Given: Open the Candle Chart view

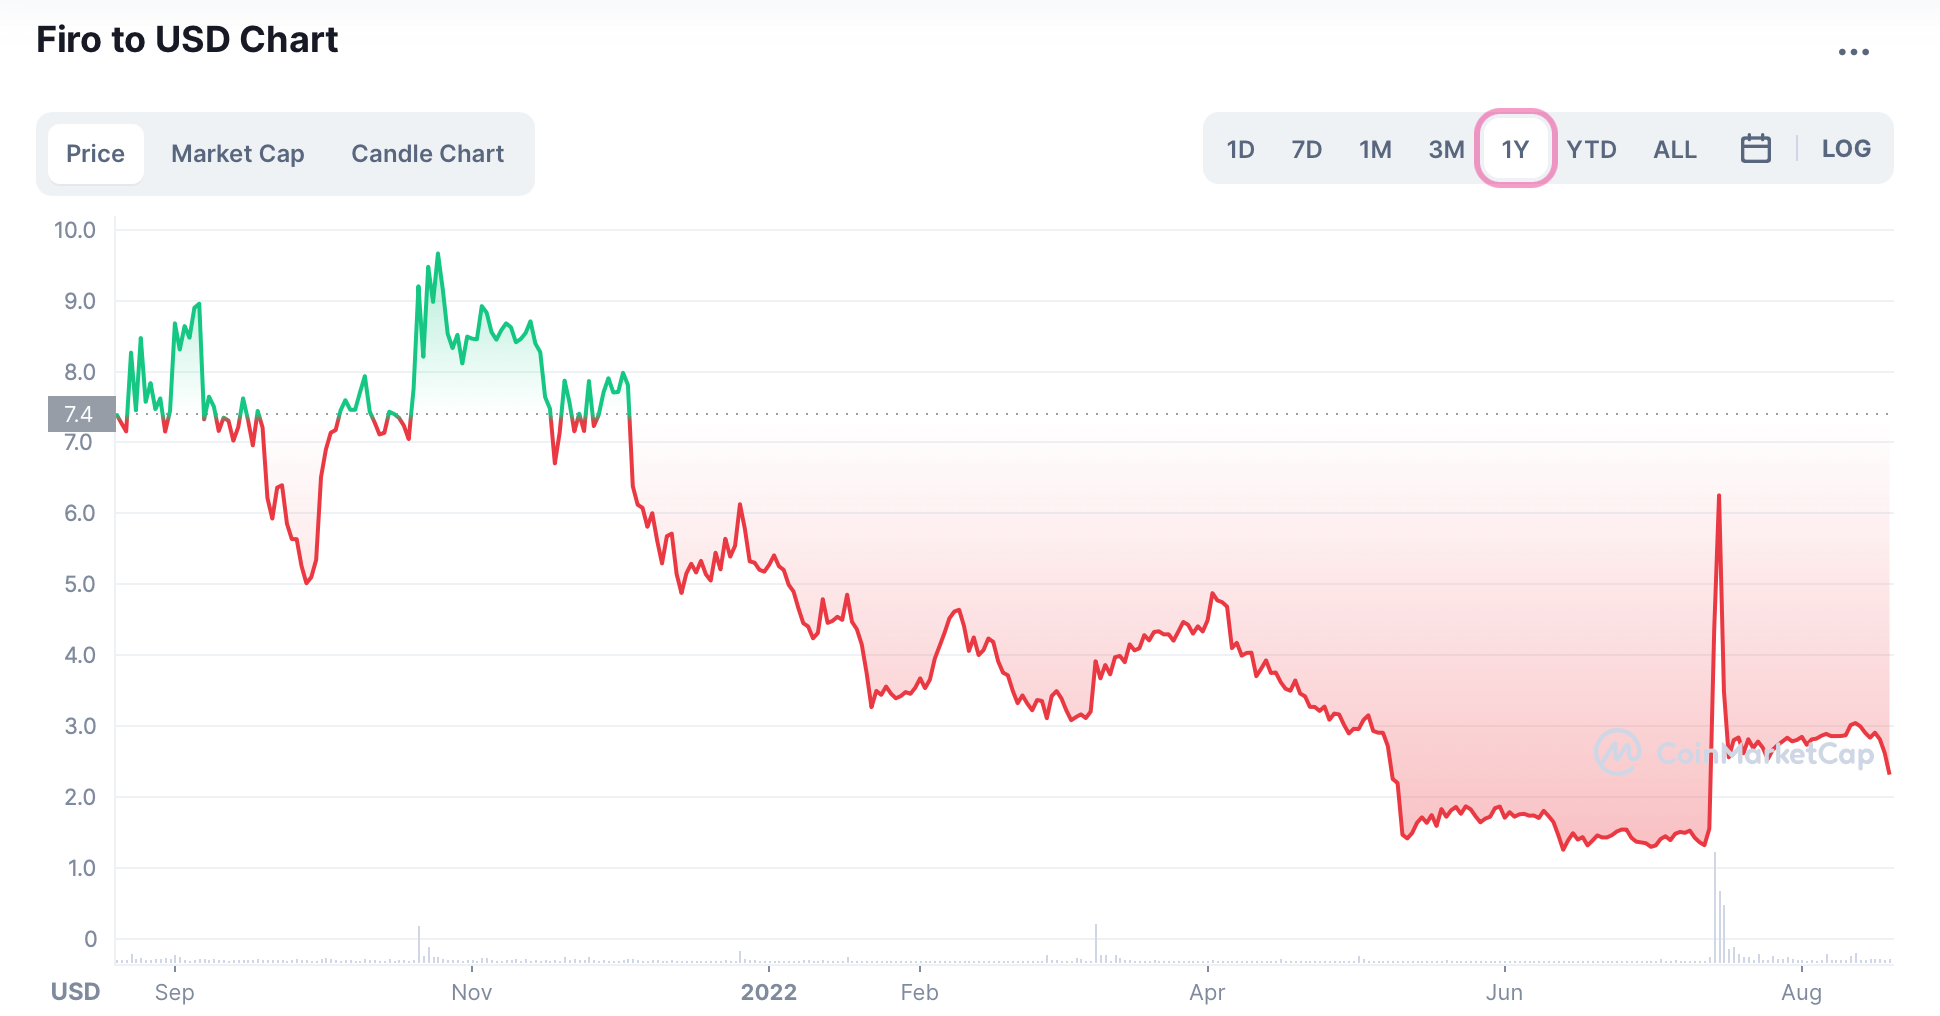Looking at the screenshot, I should pos(427,154).
